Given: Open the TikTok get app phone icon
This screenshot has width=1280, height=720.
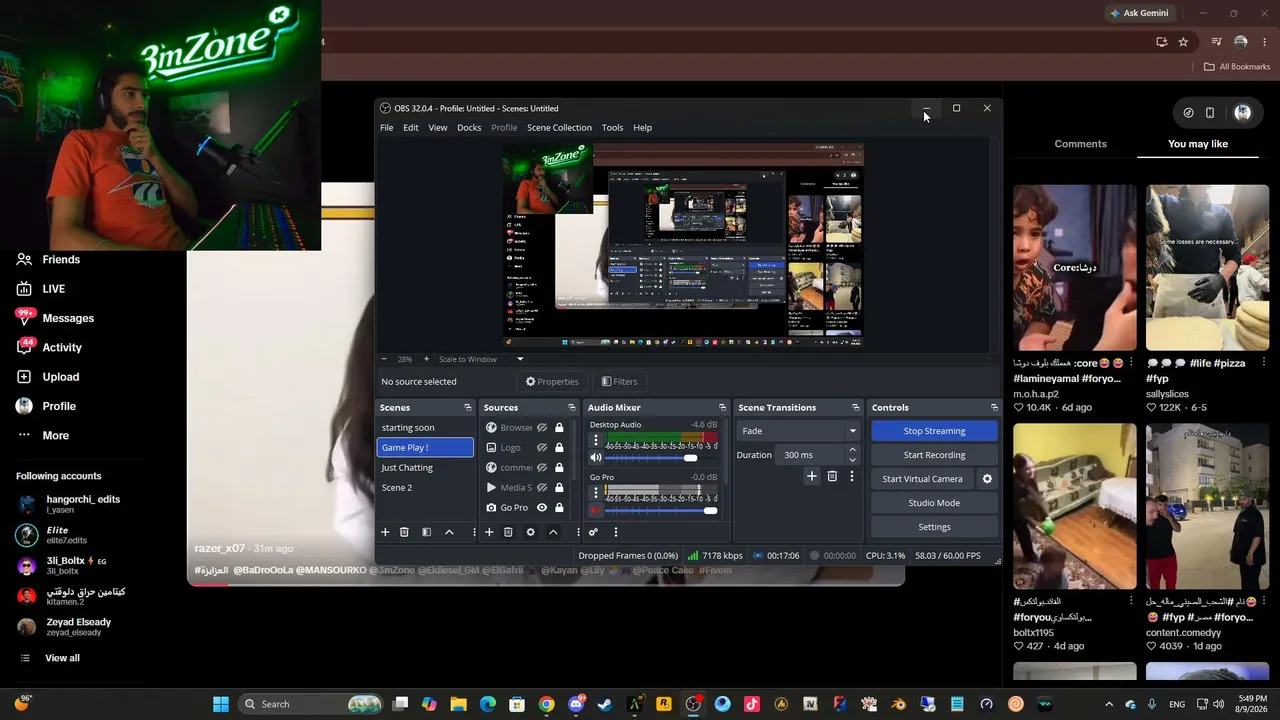Looking at the screenshot, I should tap(1210, 113).
